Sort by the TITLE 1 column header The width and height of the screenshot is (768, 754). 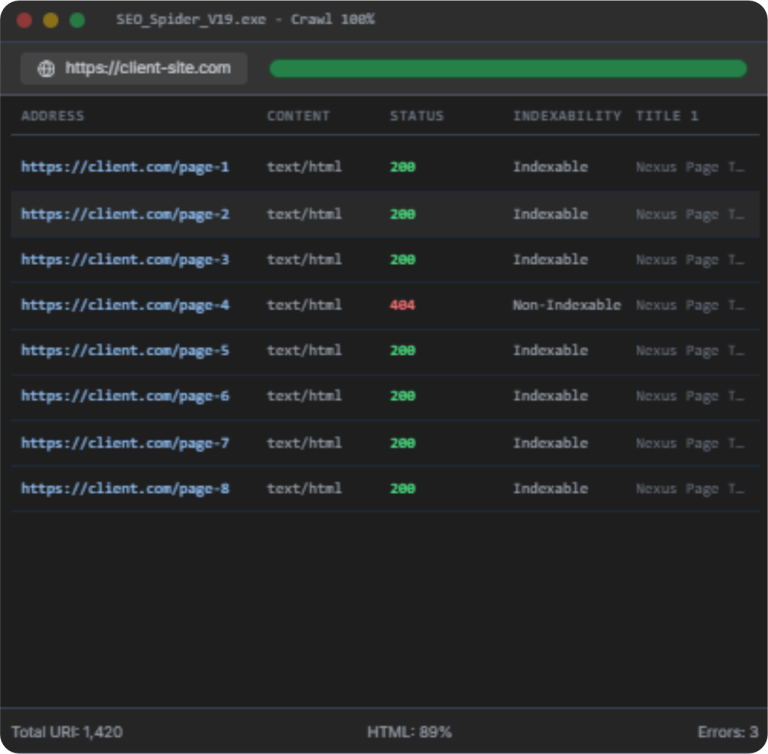667,116
